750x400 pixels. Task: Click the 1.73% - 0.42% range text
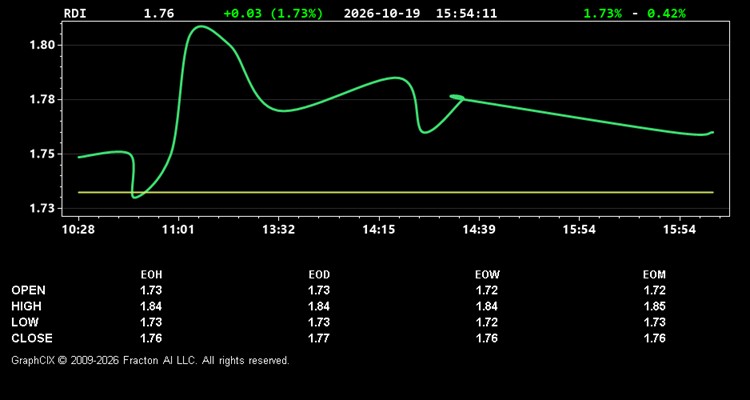(x=634, y=13)
